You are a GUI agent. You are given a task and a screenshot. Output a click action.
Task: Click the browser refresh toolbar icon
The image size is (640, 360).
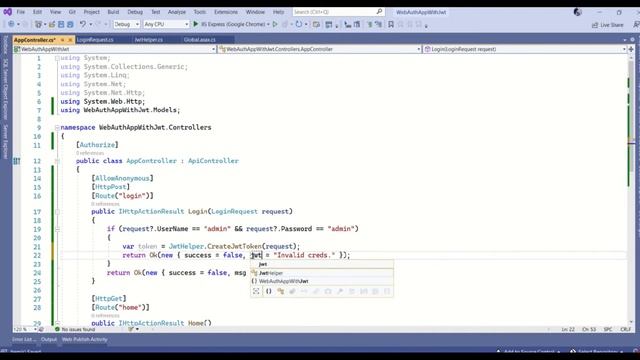pyautogui.click(x=299, y=24)
